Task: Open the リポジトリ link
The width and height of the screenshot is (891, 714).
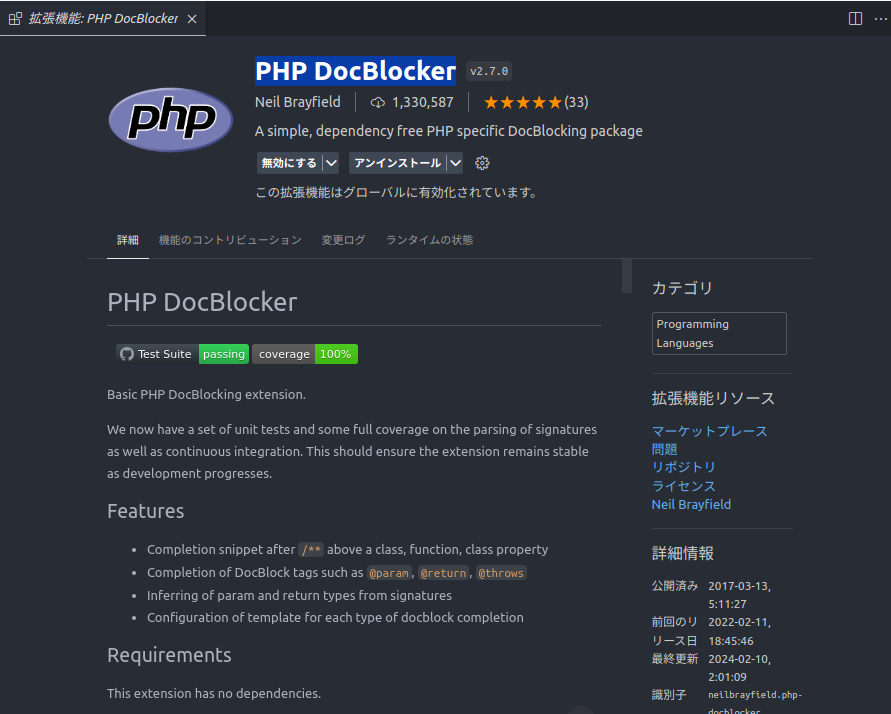Action: tap(684, 467)
